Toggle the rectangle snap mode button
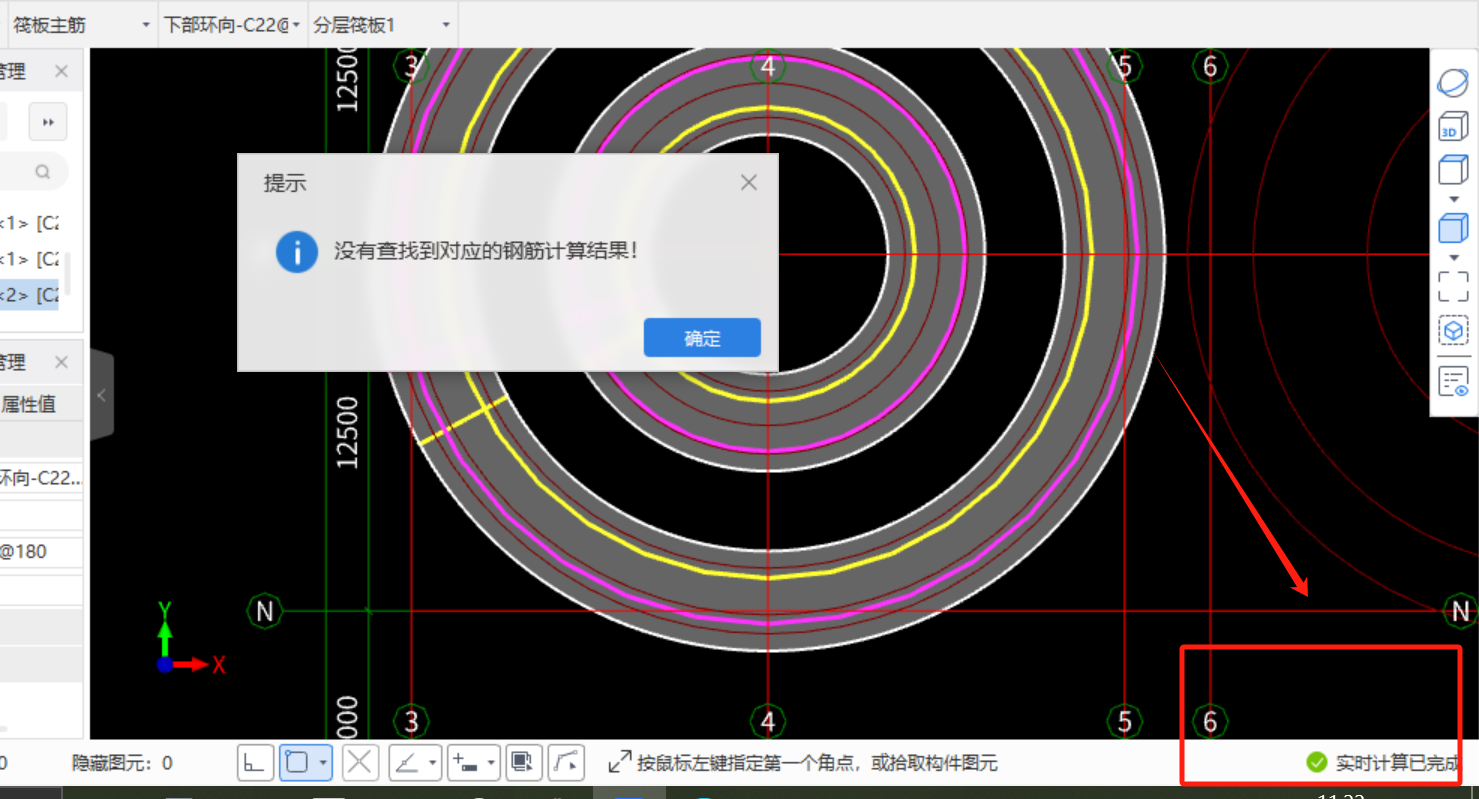This screenshot has height=799, width=1479. [x=296, y=763]
